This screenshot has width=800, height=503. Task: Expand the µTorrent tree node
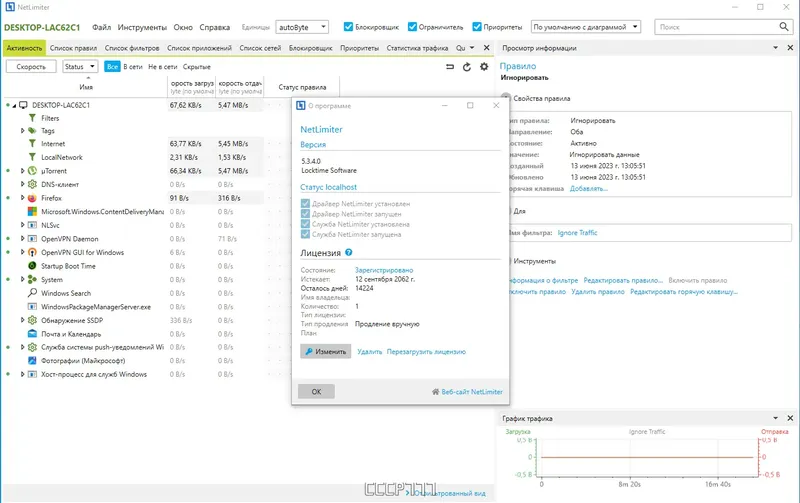click(22, 171)
